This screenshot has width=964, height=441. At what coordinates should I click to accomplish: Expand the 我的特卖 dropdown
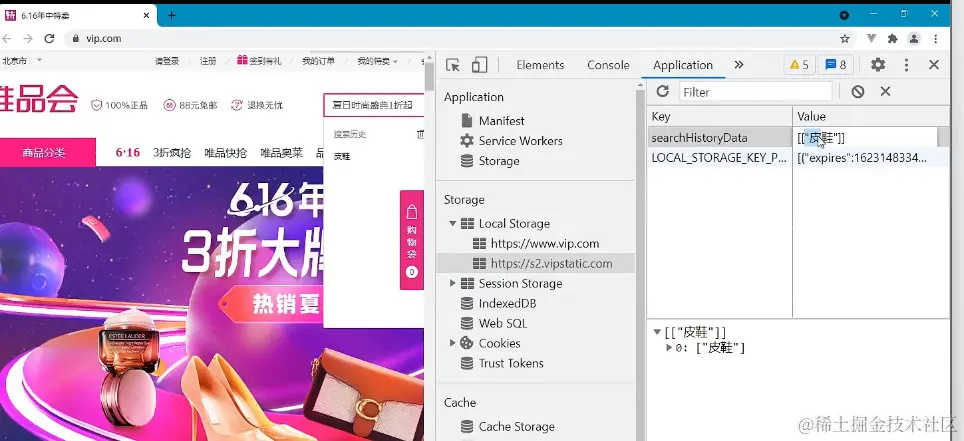(377, 61)
